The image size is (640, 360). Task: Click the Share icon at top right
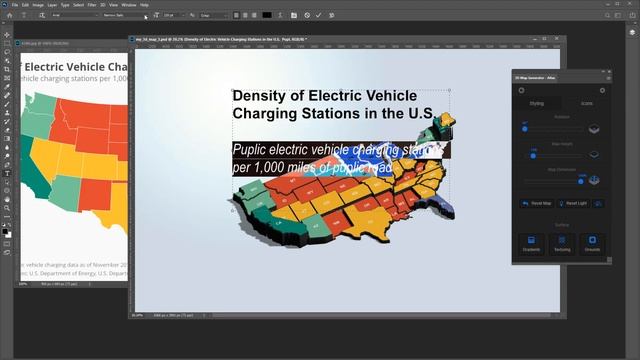pyautogui.click(x=632, y=15)
